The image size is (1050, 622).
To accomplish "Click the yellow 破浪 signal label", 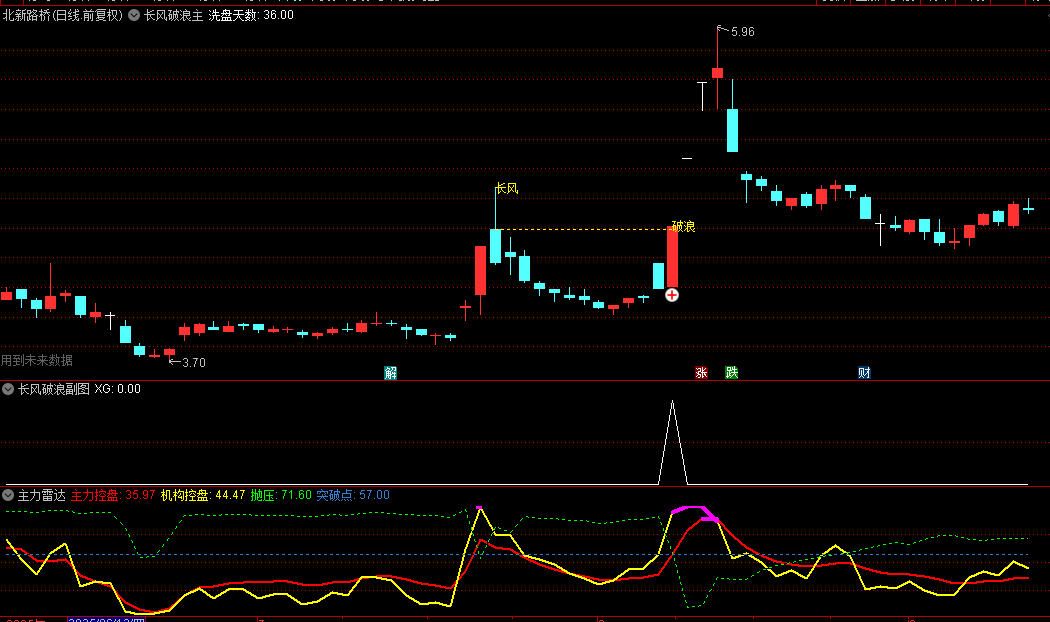I will pos(683,227).
